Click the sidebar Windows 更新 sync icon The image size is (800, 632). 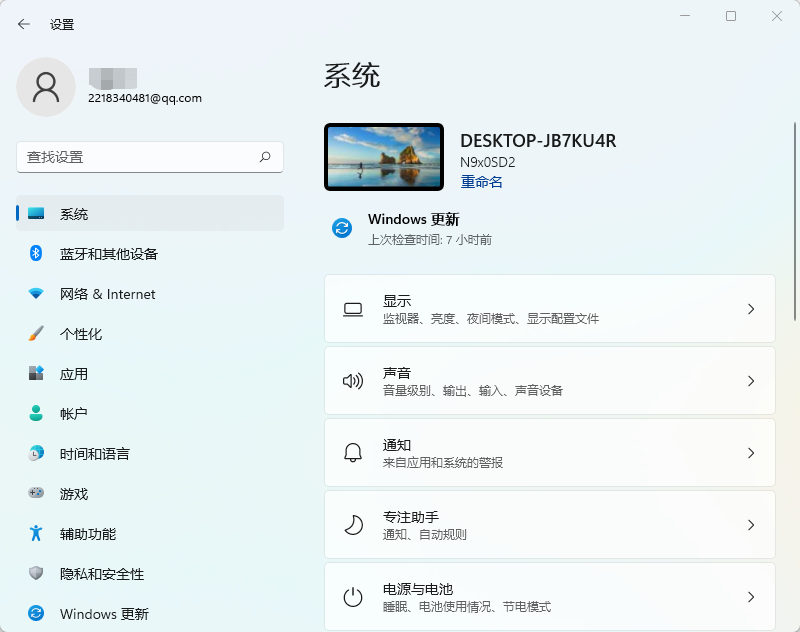click(x=36, y=613)
